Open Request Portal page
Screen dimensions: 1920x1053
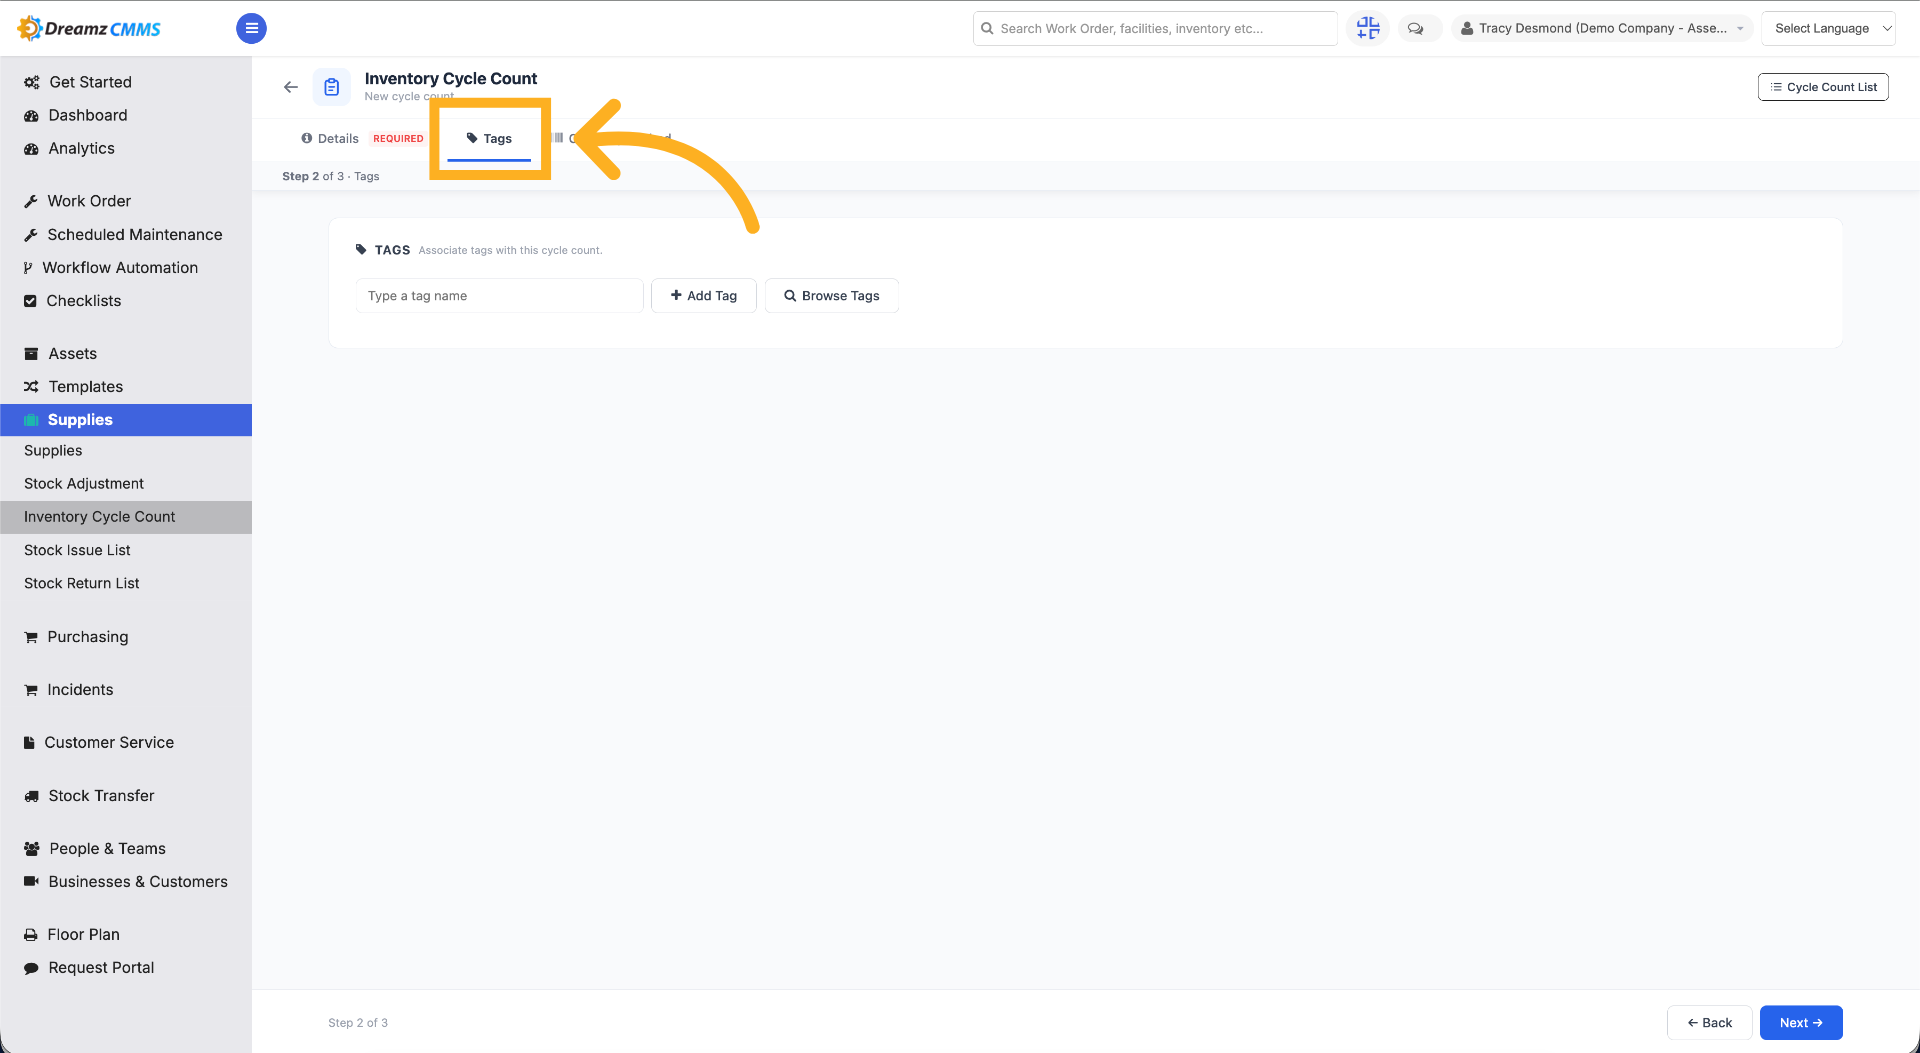click(x=101, y=968)
